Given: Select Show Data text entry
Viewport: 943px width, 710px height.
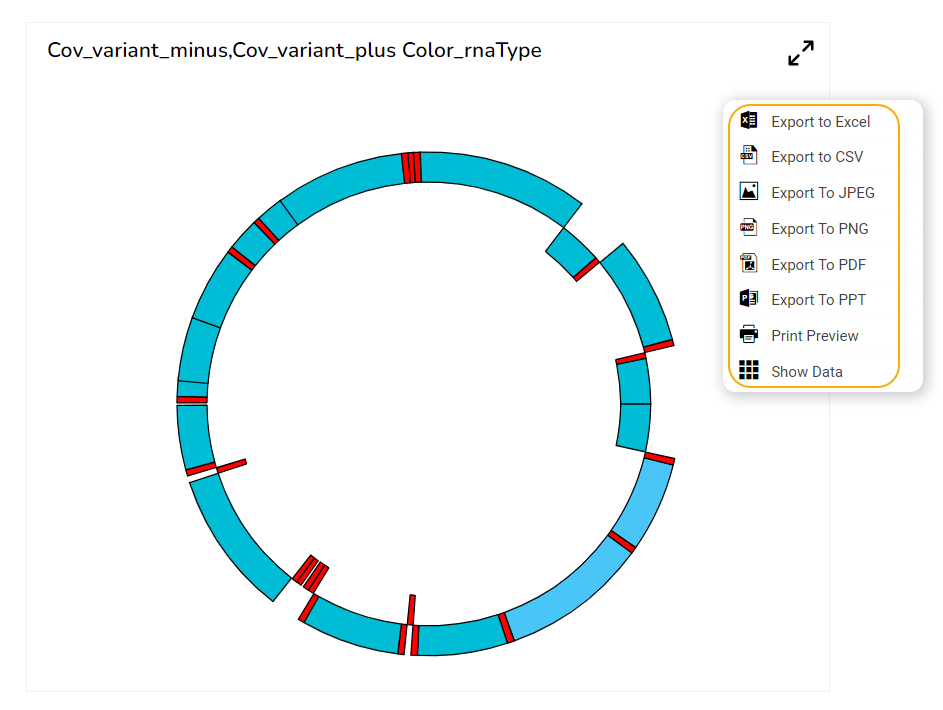Looking at the screenshot, I should point(806,372).
